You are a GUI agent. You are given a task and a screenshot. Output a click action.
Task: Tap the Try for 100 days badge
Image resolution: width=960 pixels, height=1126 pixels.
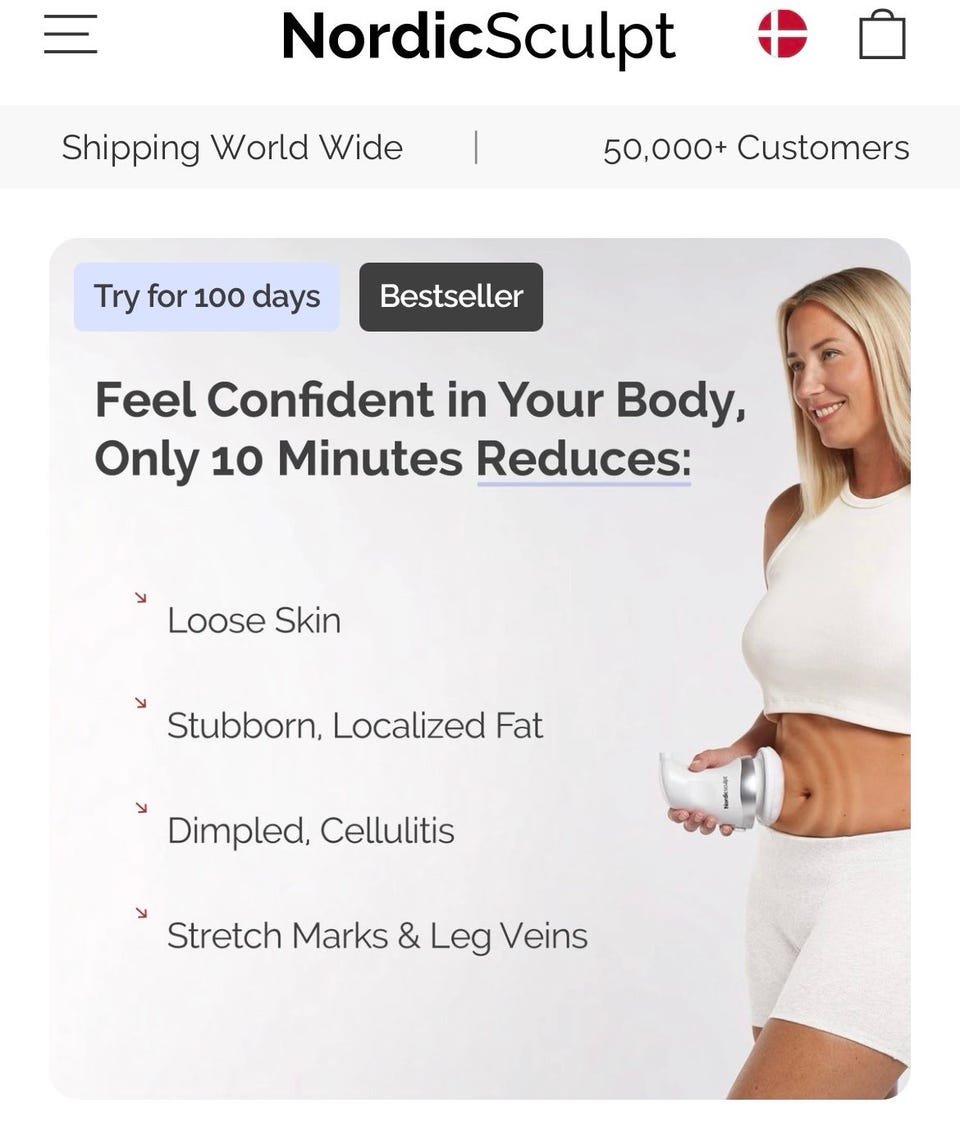click(x=207, y=297)
